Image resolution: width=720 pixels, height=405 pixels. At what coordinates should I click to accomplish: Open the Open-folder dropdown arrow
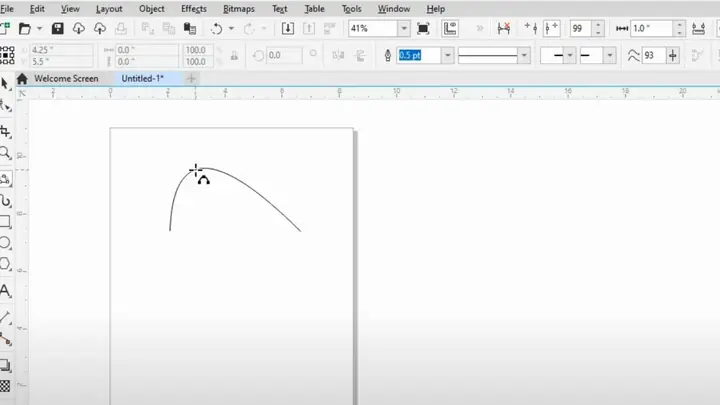(x=39, y=28)
